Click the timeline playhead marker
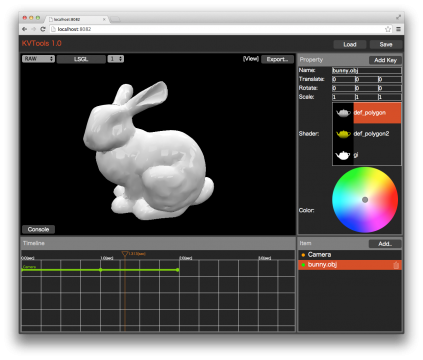This screenshot has height=360, width=423. pyautogui.click(x=125, y=254)
